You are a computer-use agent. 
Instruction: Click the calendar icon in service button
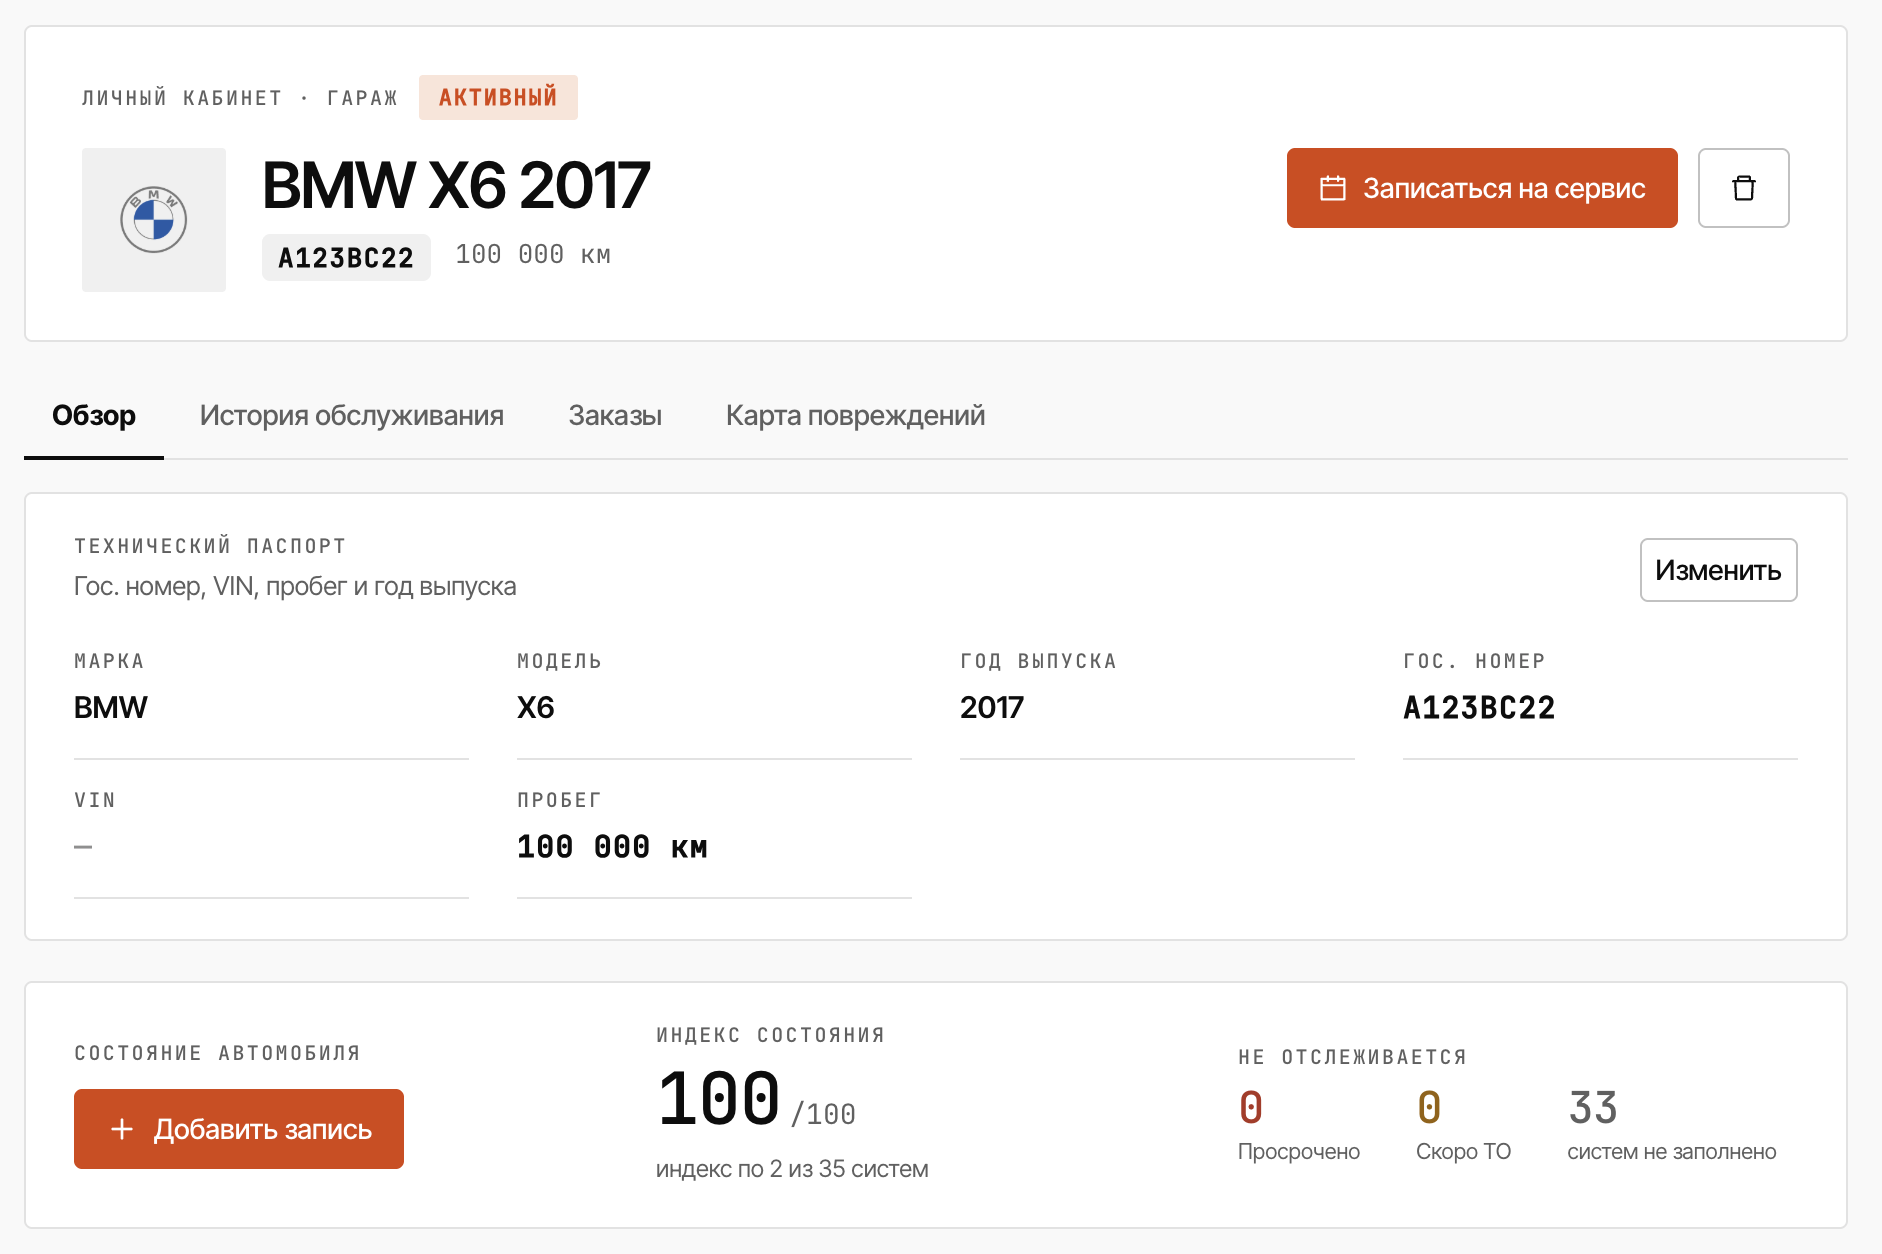[1333, 188]
